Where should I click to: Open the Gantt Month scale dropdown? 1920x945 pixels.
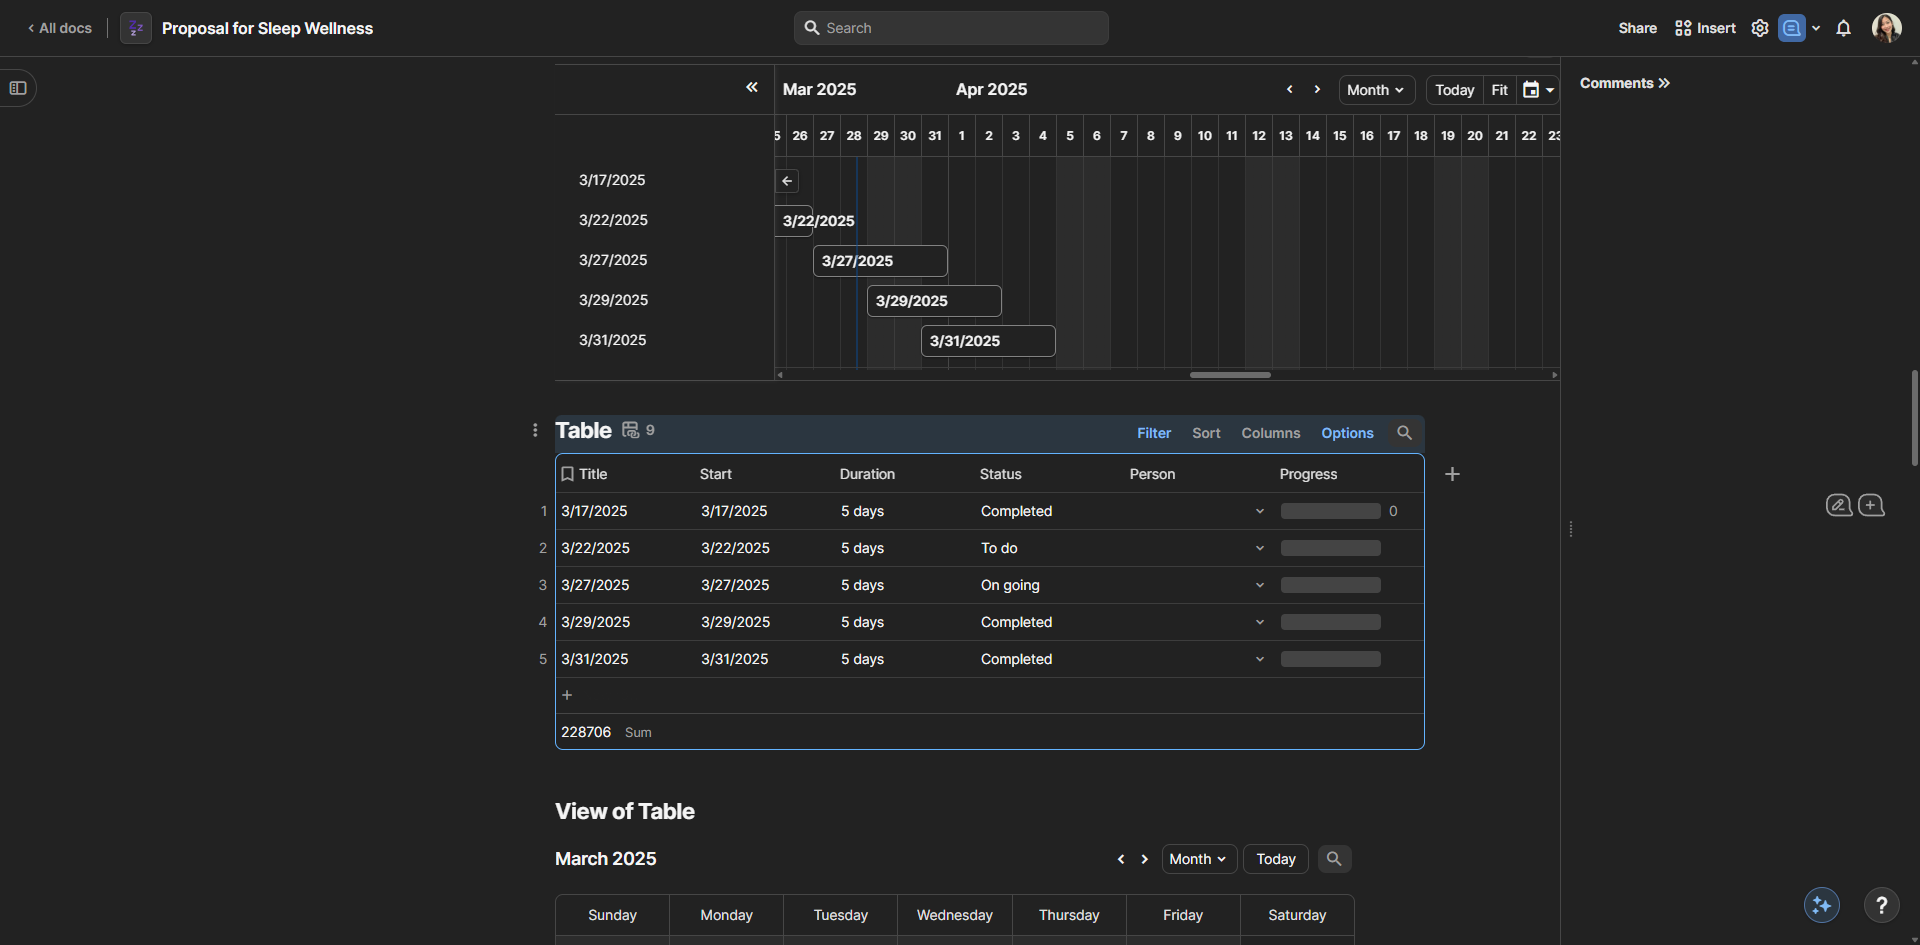point(1376,90)
